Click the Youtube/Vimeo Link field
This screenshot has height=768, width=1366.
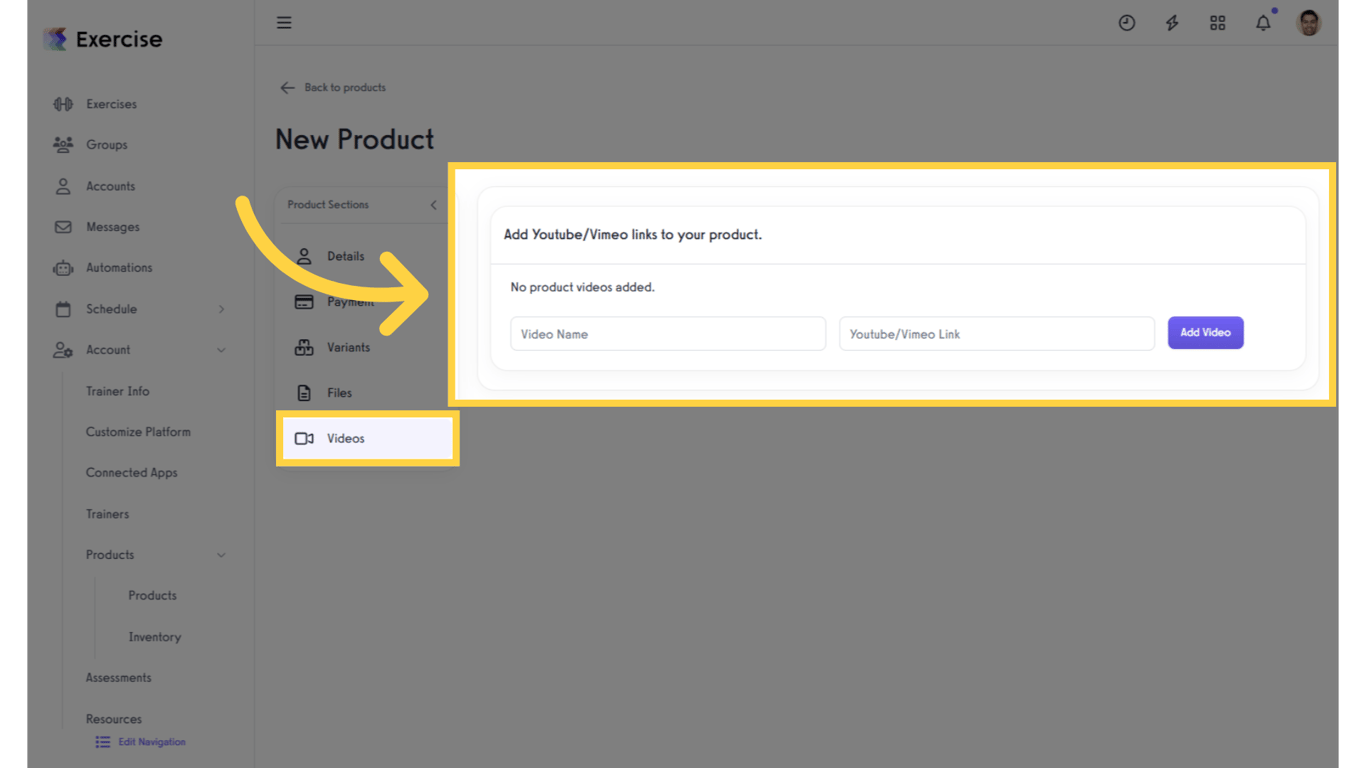(996, 334)
